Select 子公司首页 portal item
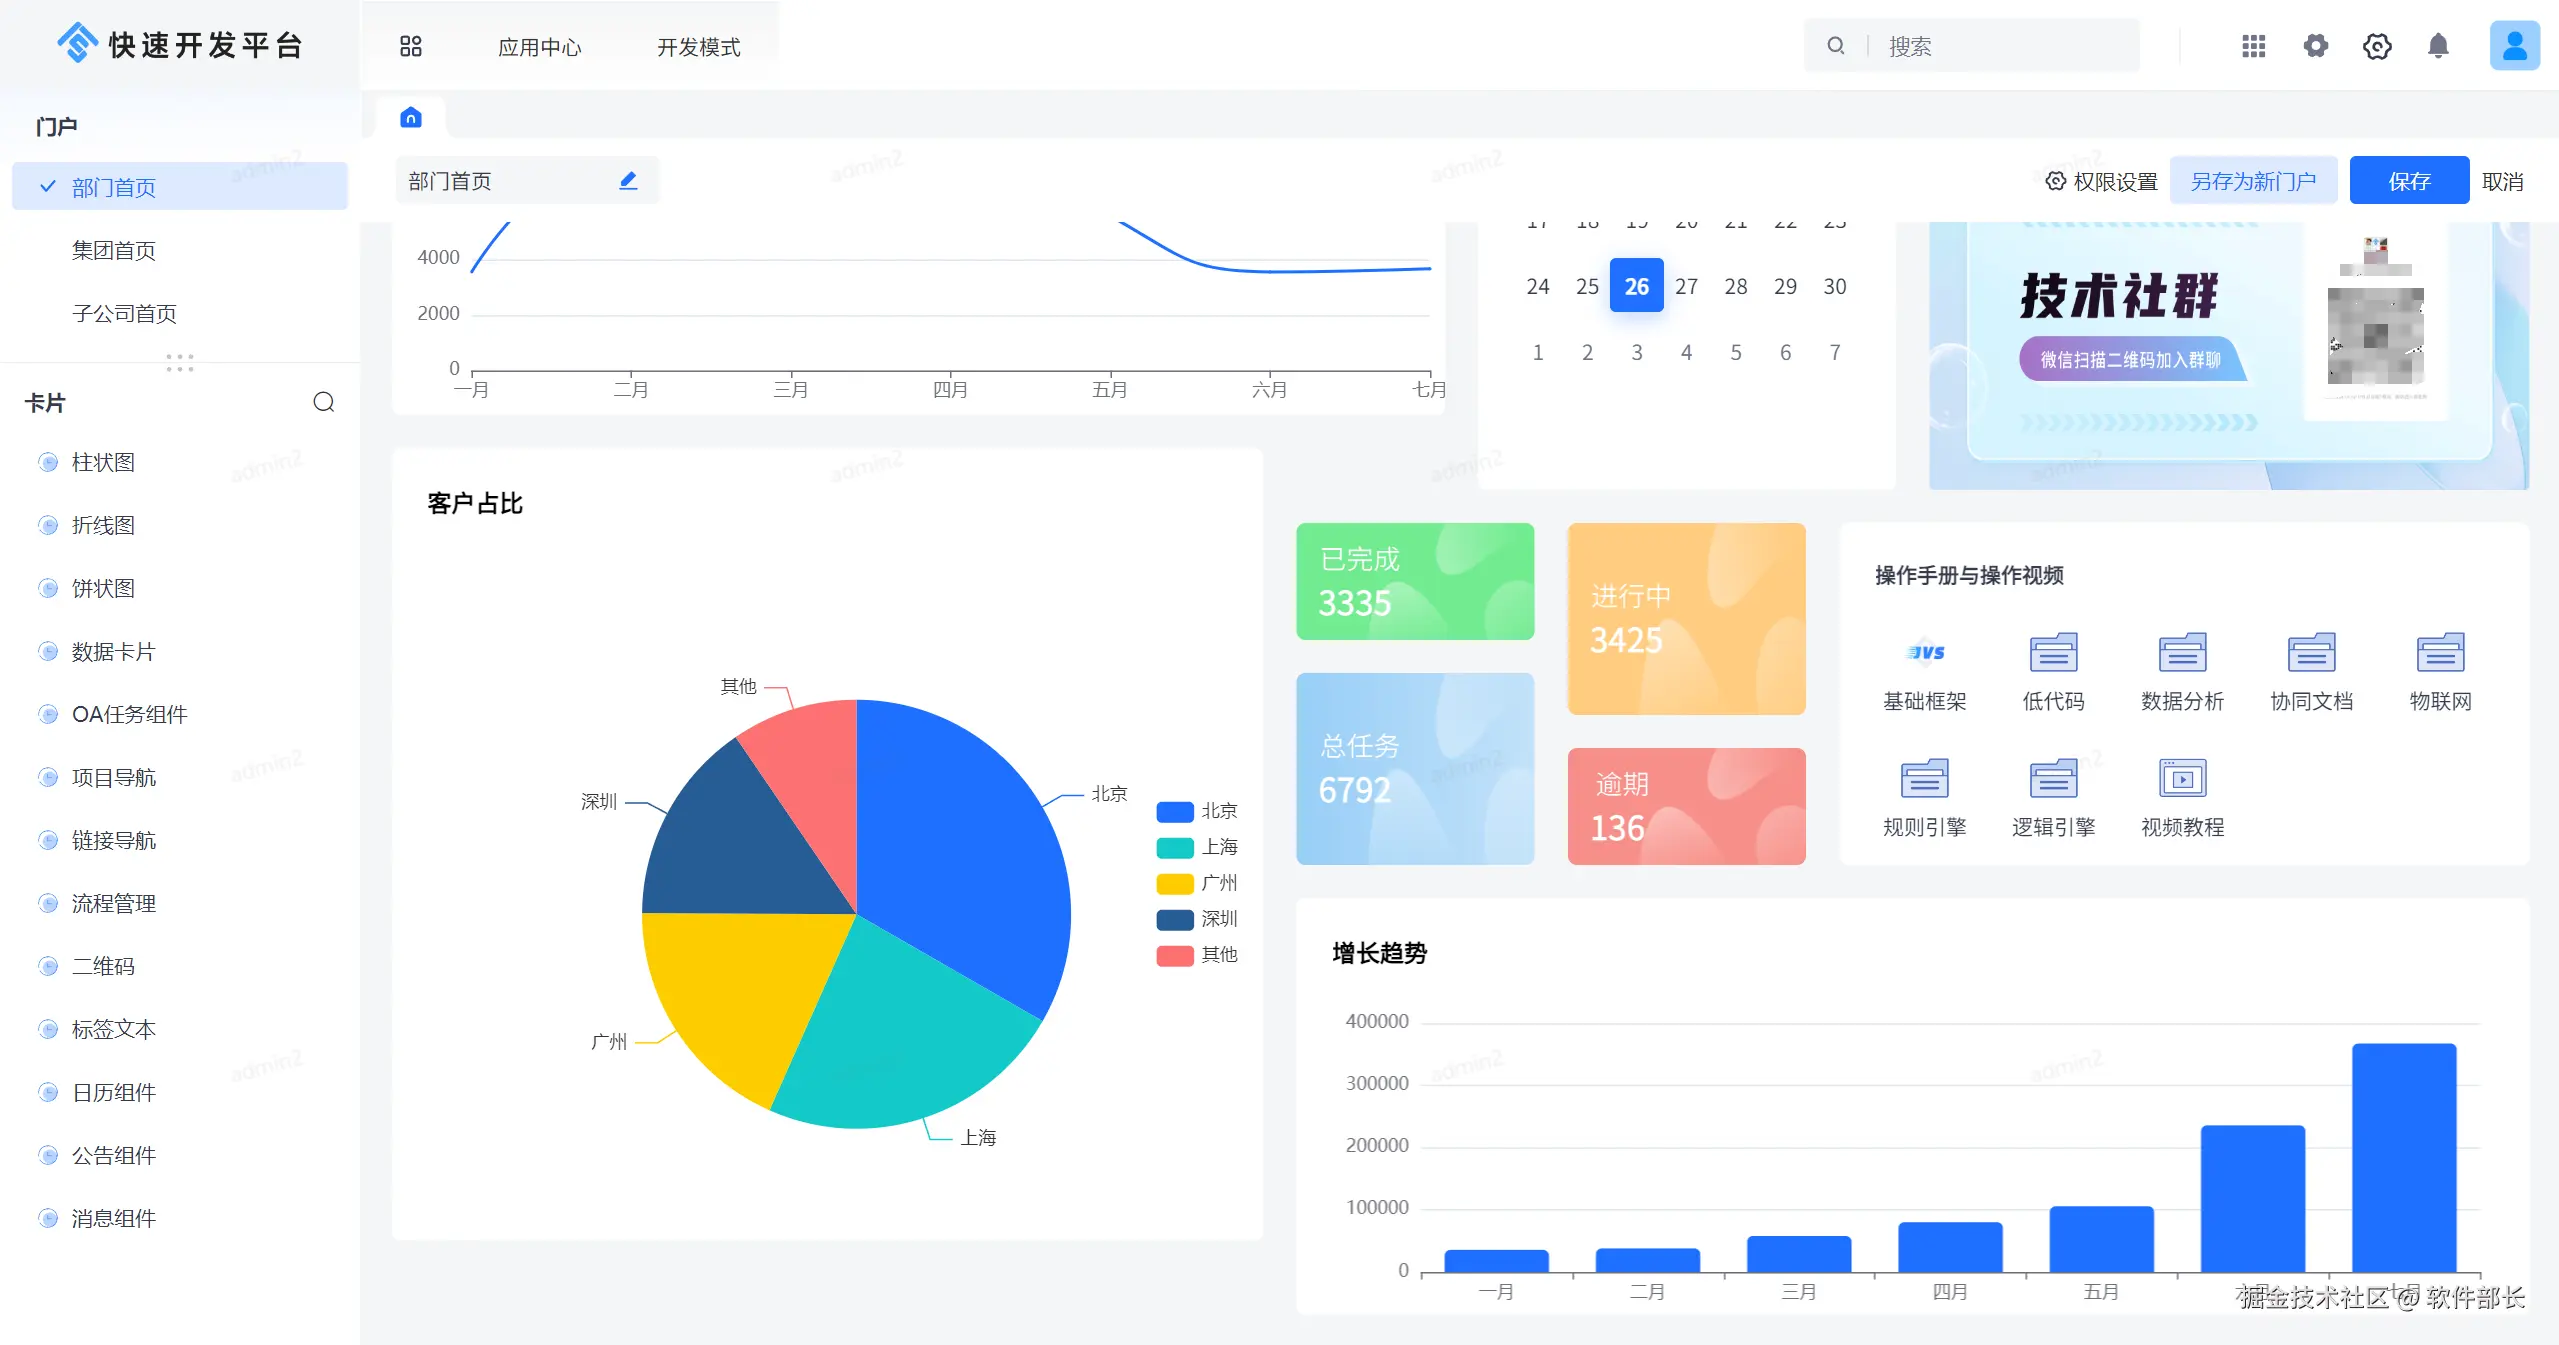Screen dimensions: 2559x1345 (x=124, y=313)
